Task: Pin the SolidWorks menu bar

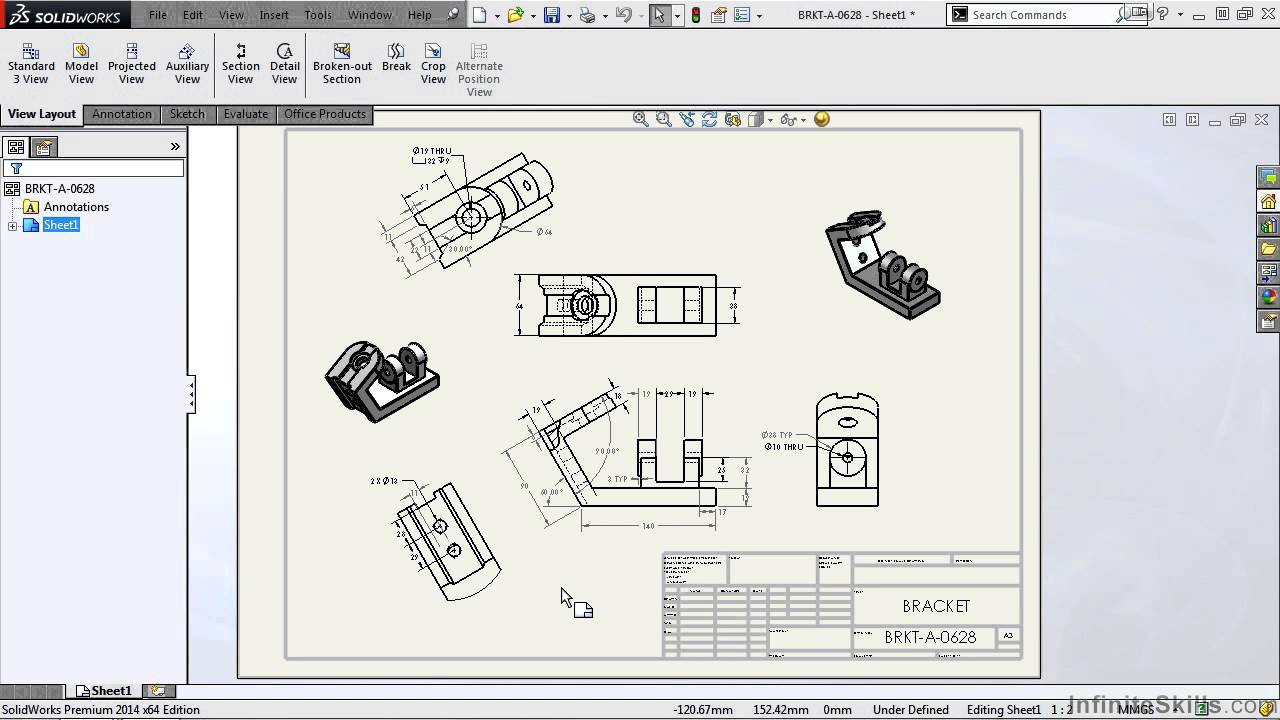Action: (453, 15)
